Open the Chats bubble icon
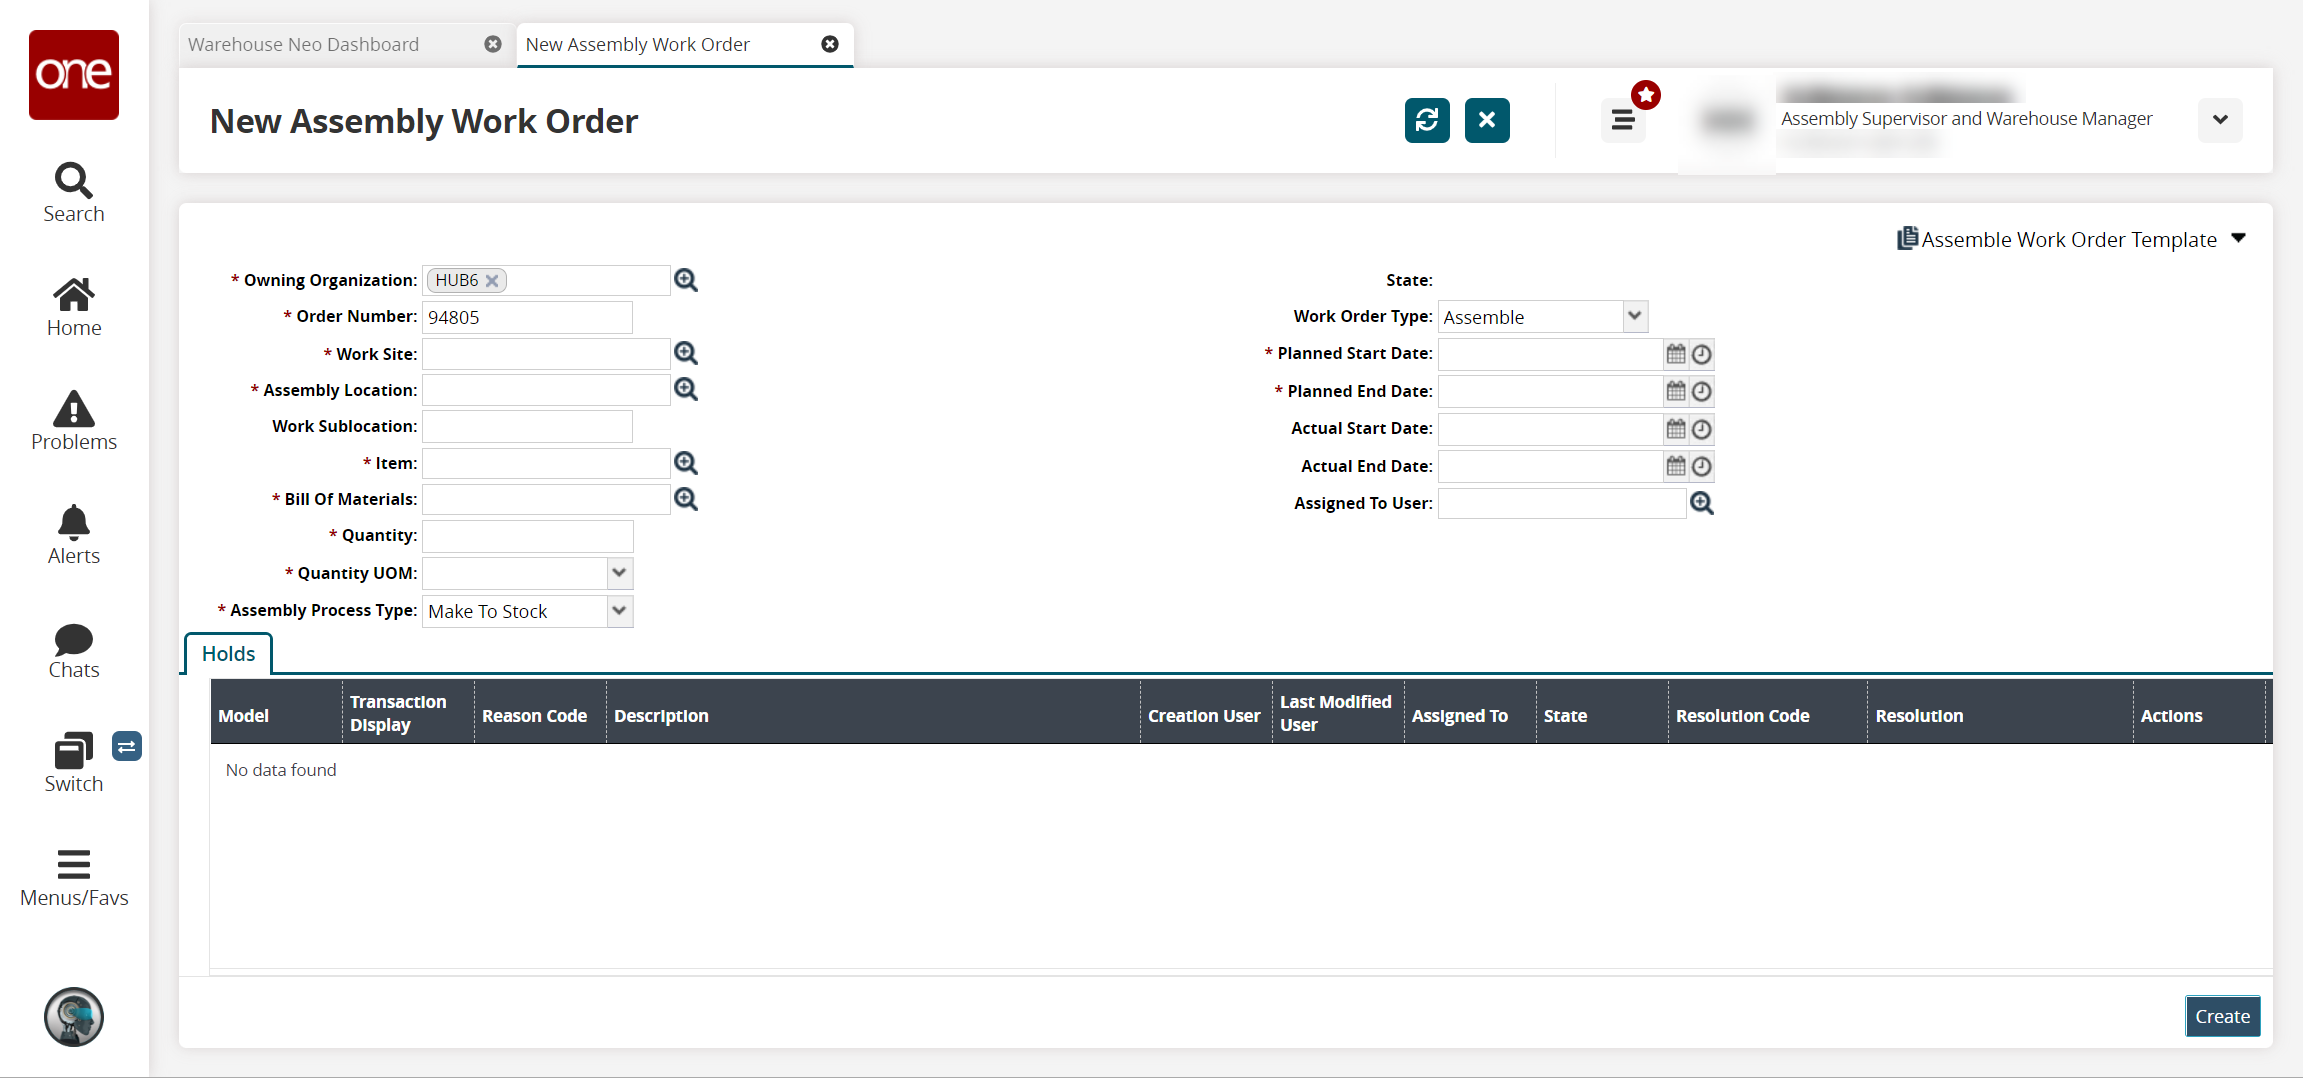The image size is (2303, 1078). 74,639
